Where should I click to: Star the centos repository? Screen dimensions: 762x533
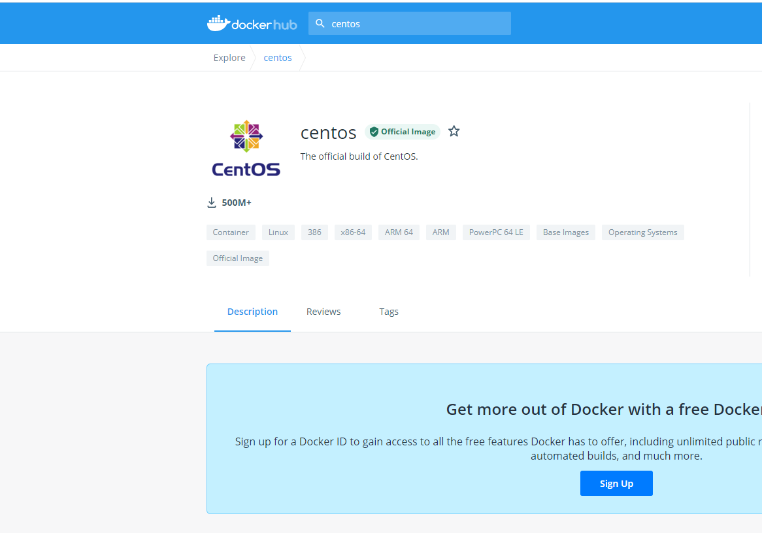(454, 131)
